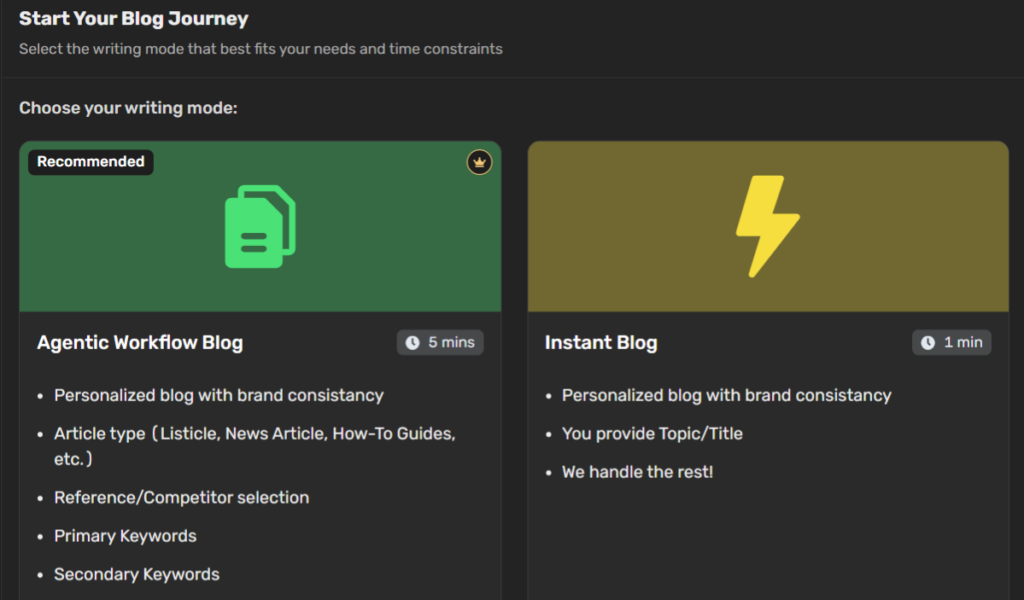
Task: Click the clock icon in the 1 min badge
Action: pos(928,342)
